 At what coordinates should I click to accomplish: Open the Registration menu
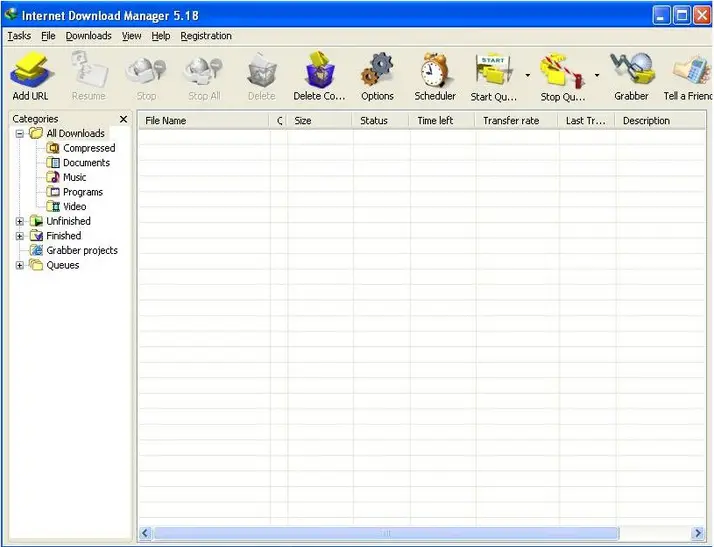(x=206, y=36)
